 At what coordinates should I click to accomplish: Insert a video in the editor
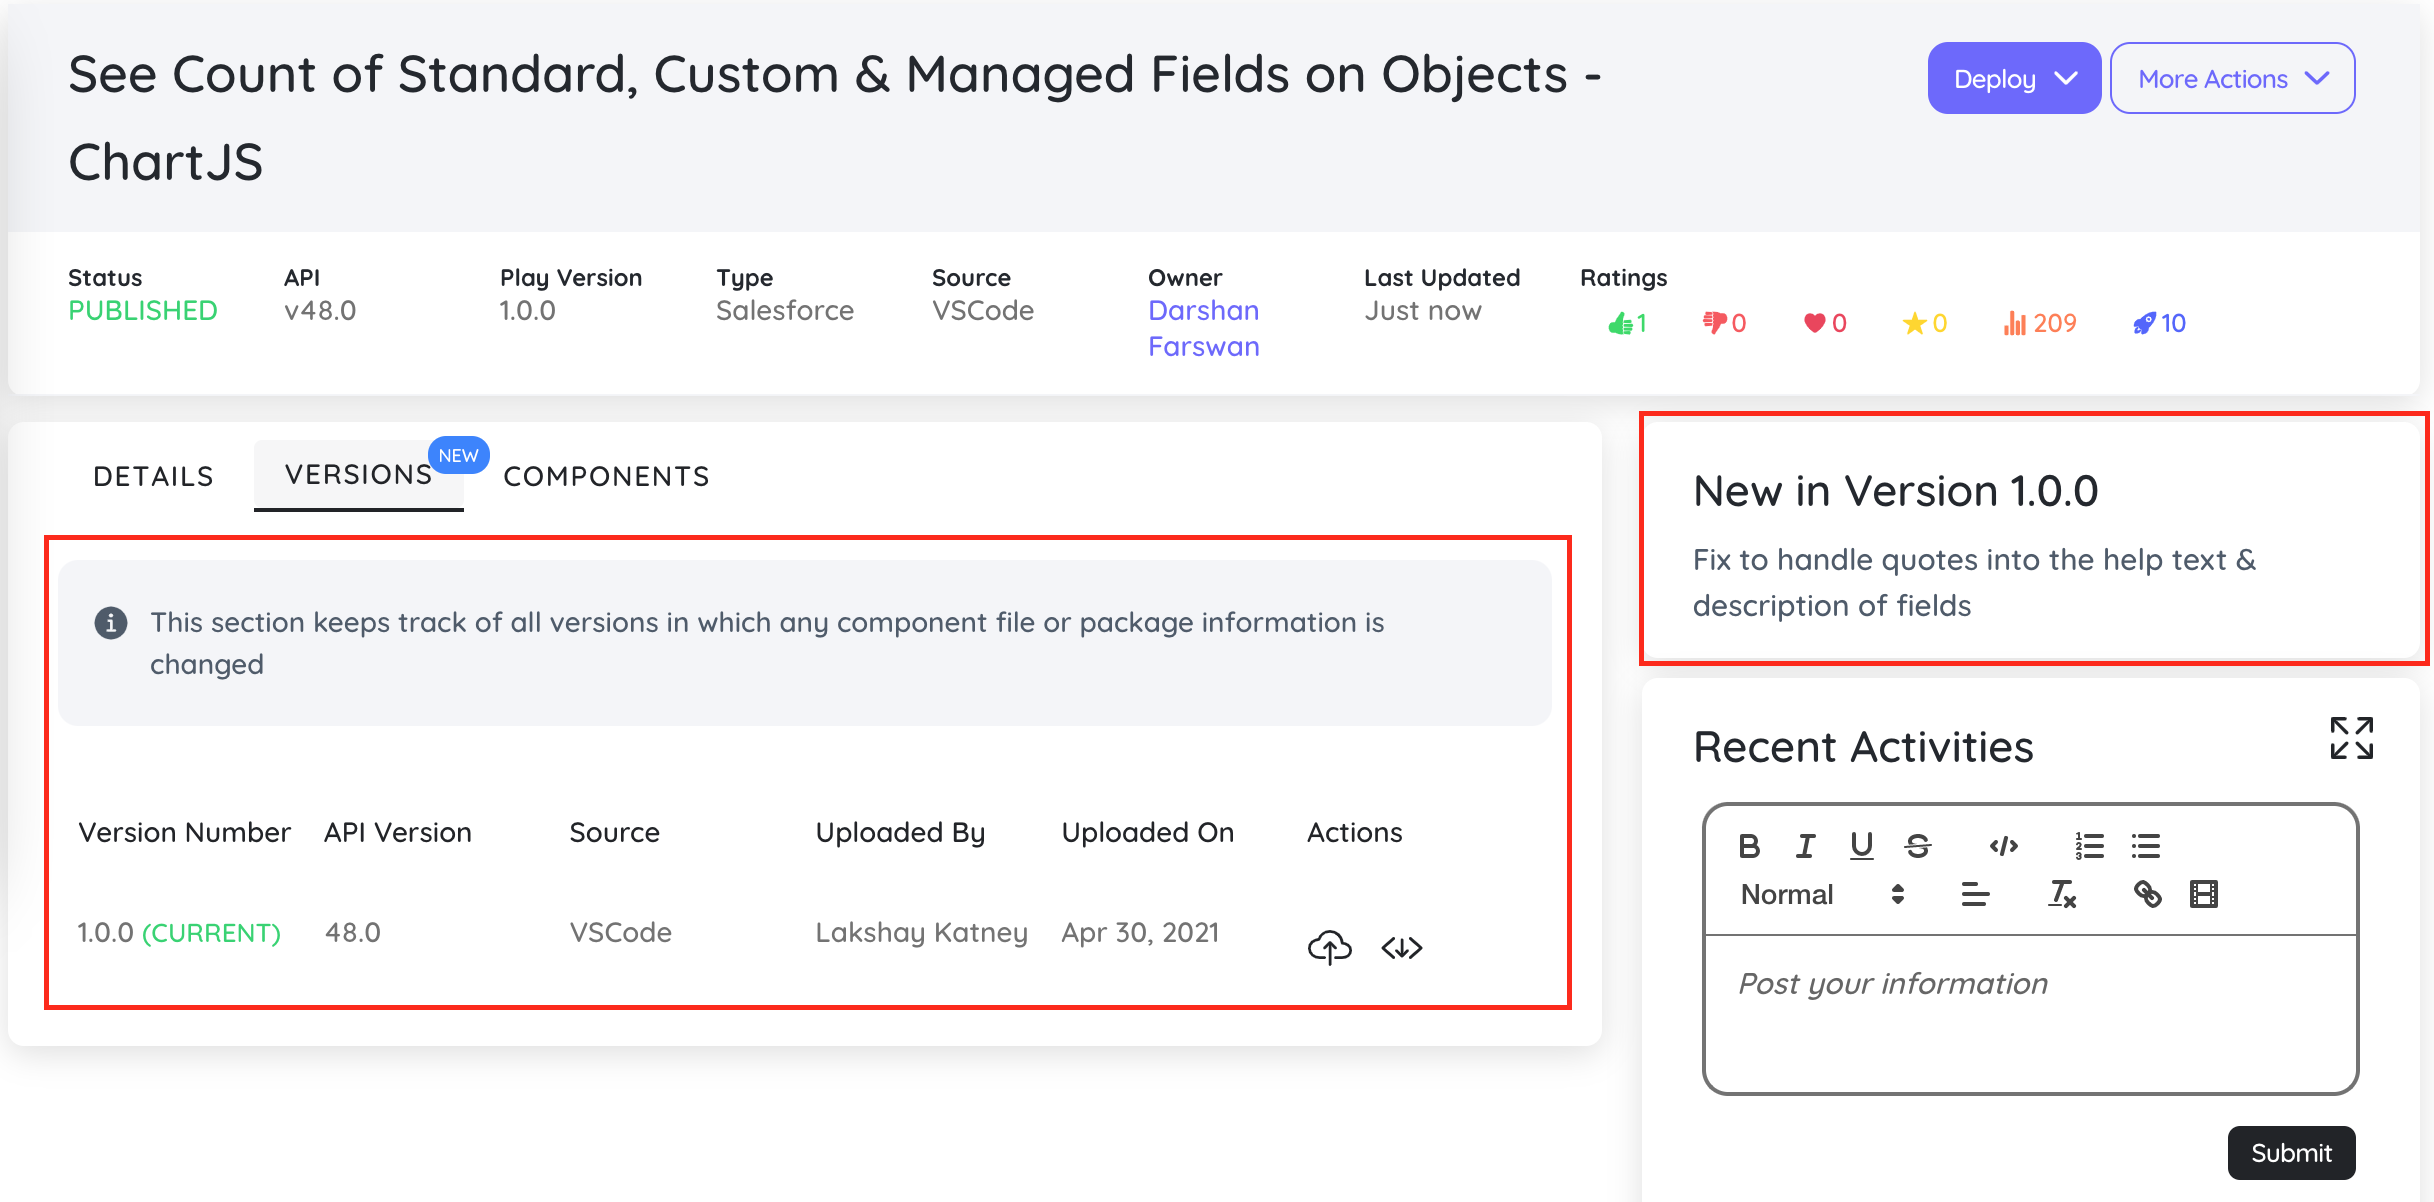tap(2203, 894)
